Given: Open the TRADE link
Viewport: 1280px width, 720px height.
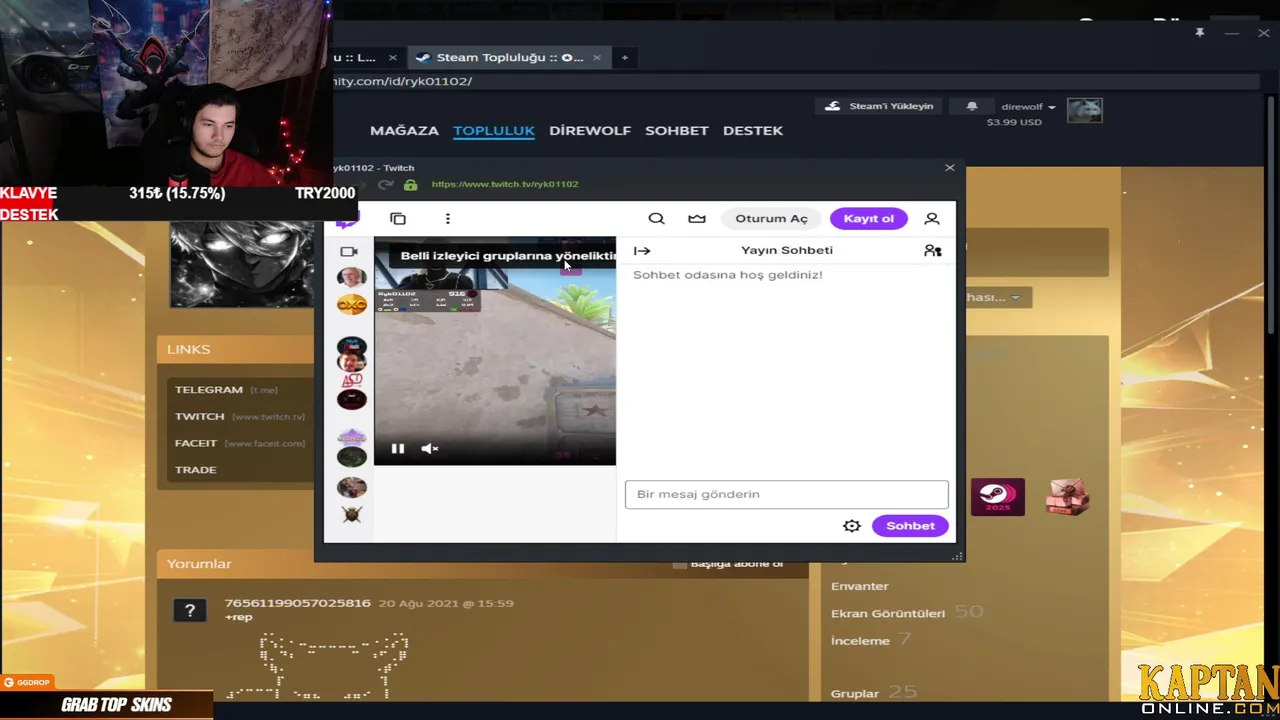Looking at the screenshot, I should point(196,470).
